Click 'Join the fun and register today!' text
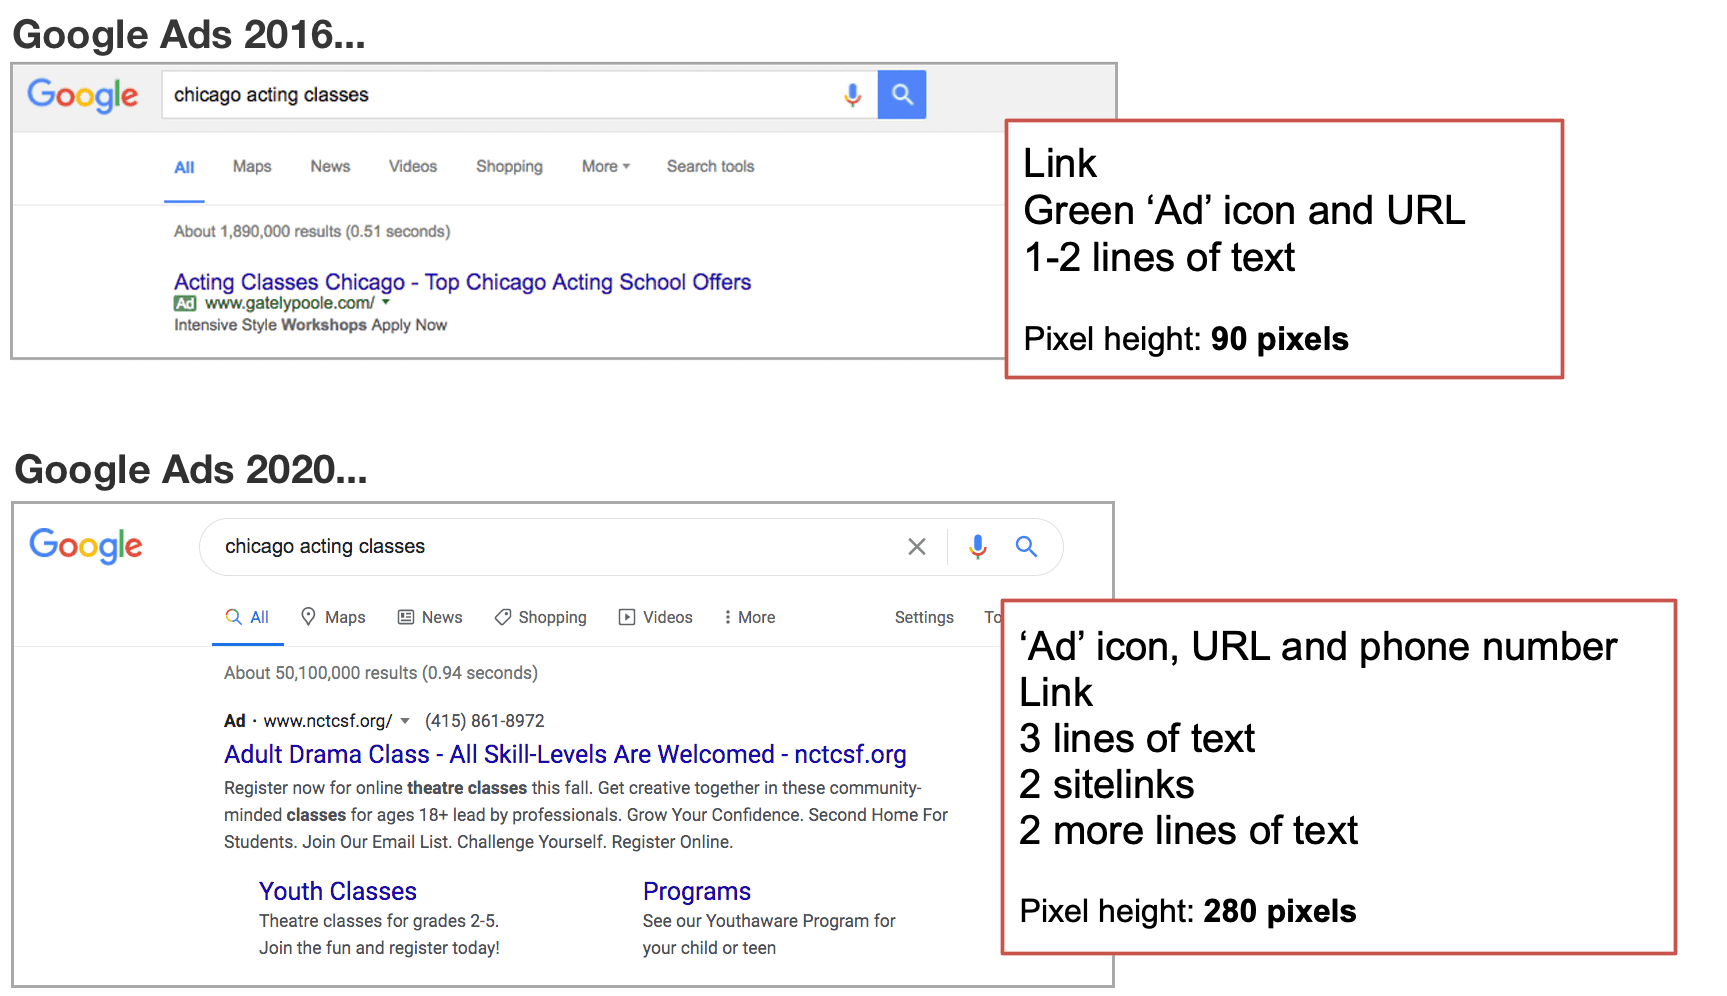Image resolution: width=1727 pixels, height=996 pixels. [x=379, y=948]
